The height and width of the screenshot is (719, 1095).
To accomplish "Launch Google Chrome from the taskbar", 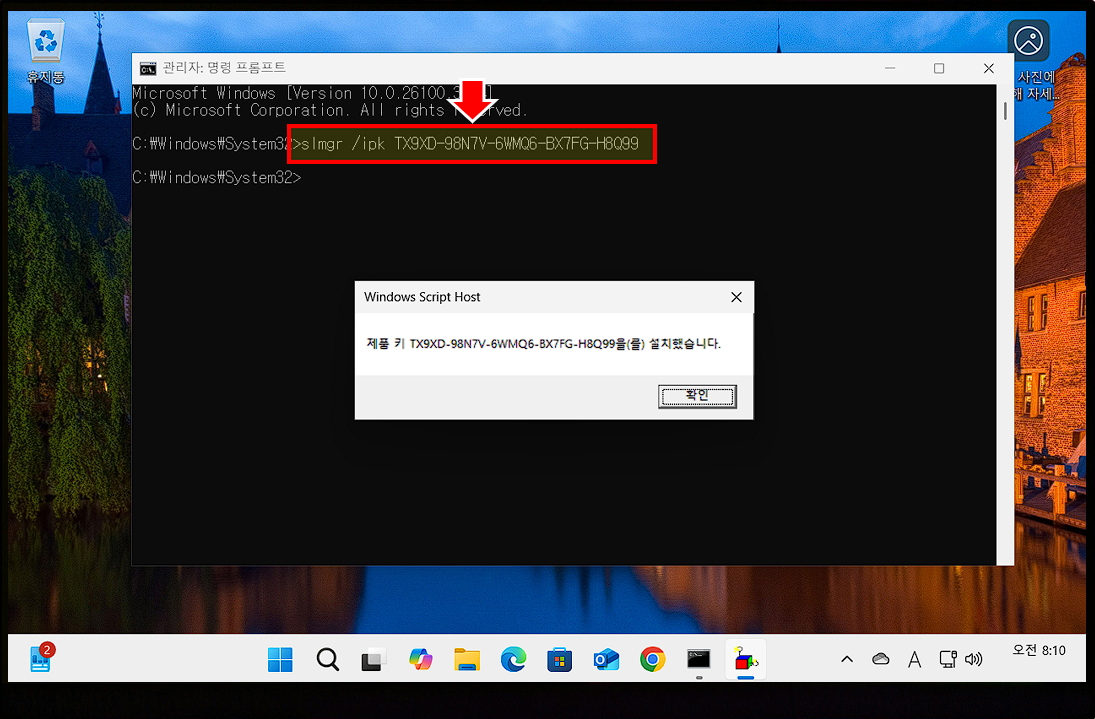I will (652, 659).
